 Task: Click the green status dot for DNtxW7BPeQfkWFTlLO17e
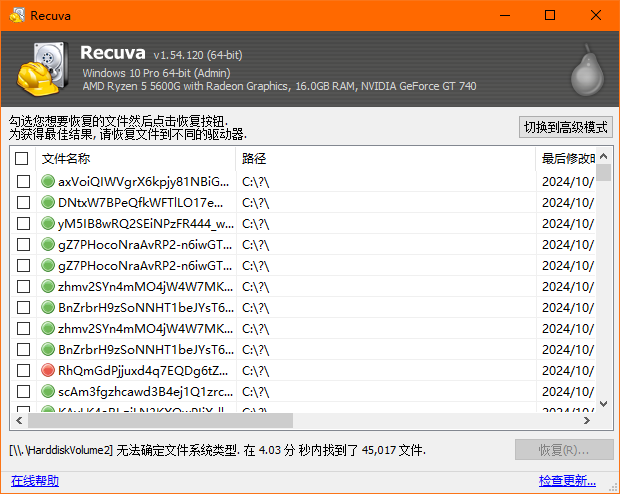(x=48, y=203)
